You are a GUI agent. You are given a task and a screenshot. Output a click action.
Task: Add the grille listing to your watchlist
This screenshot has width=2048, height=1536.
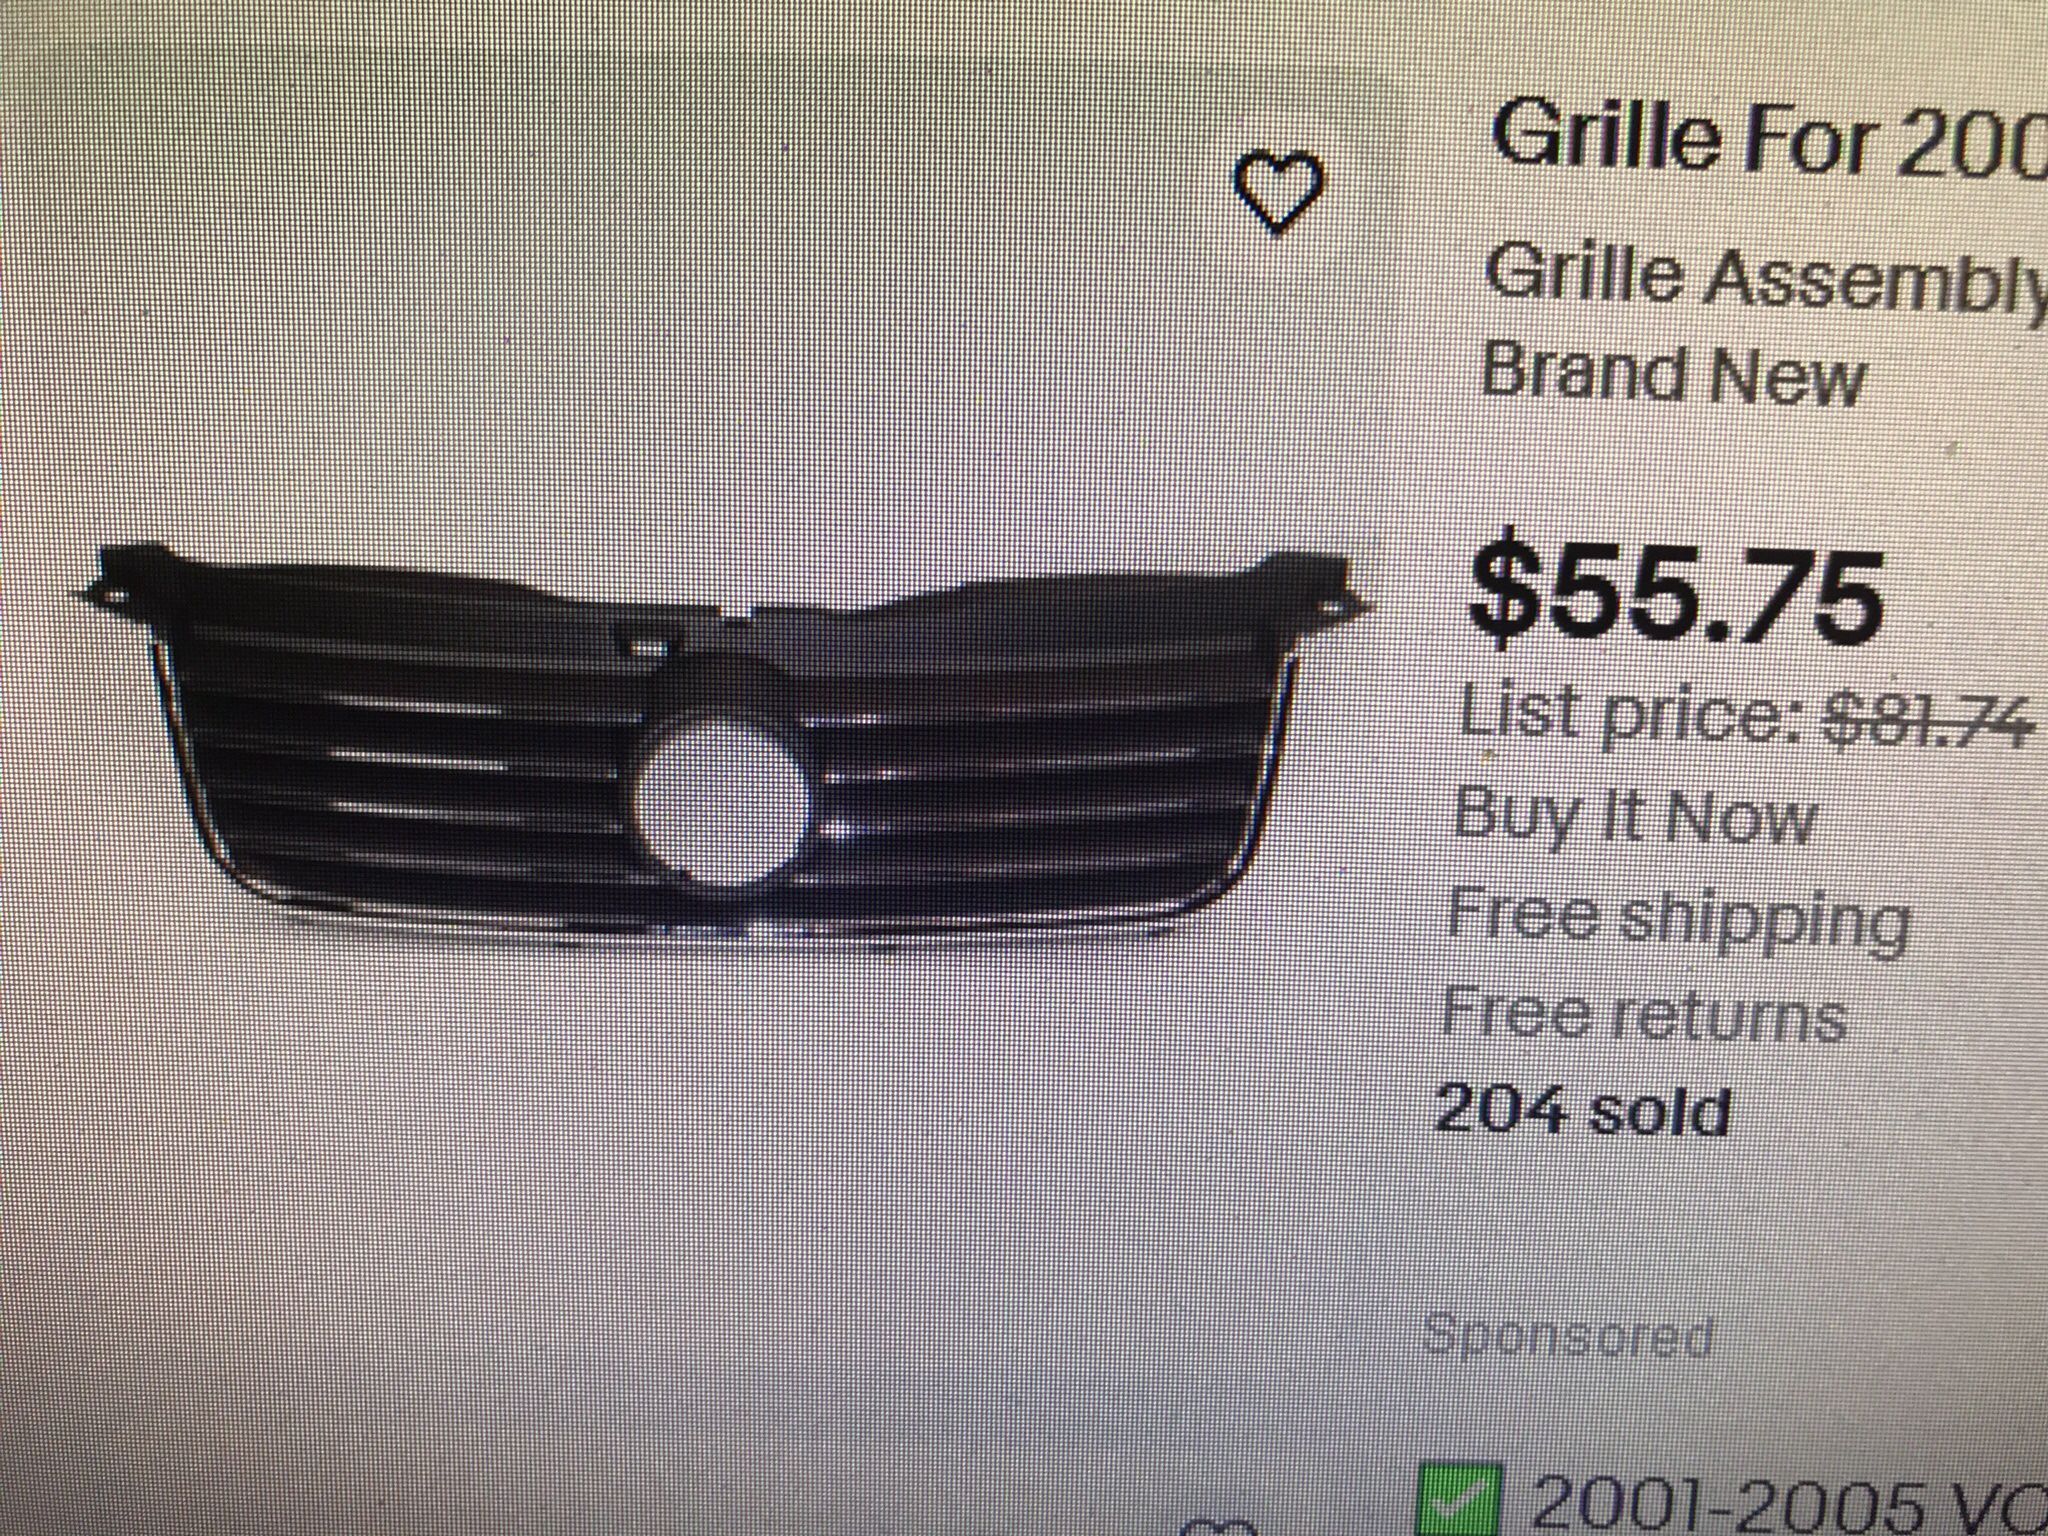(x=1280, y=192)
